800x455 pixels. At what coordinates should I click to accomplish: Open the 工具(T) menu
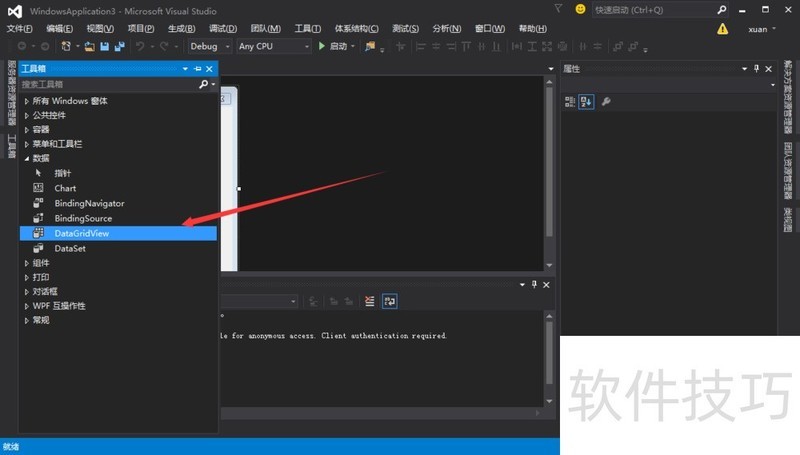point(308,29)
